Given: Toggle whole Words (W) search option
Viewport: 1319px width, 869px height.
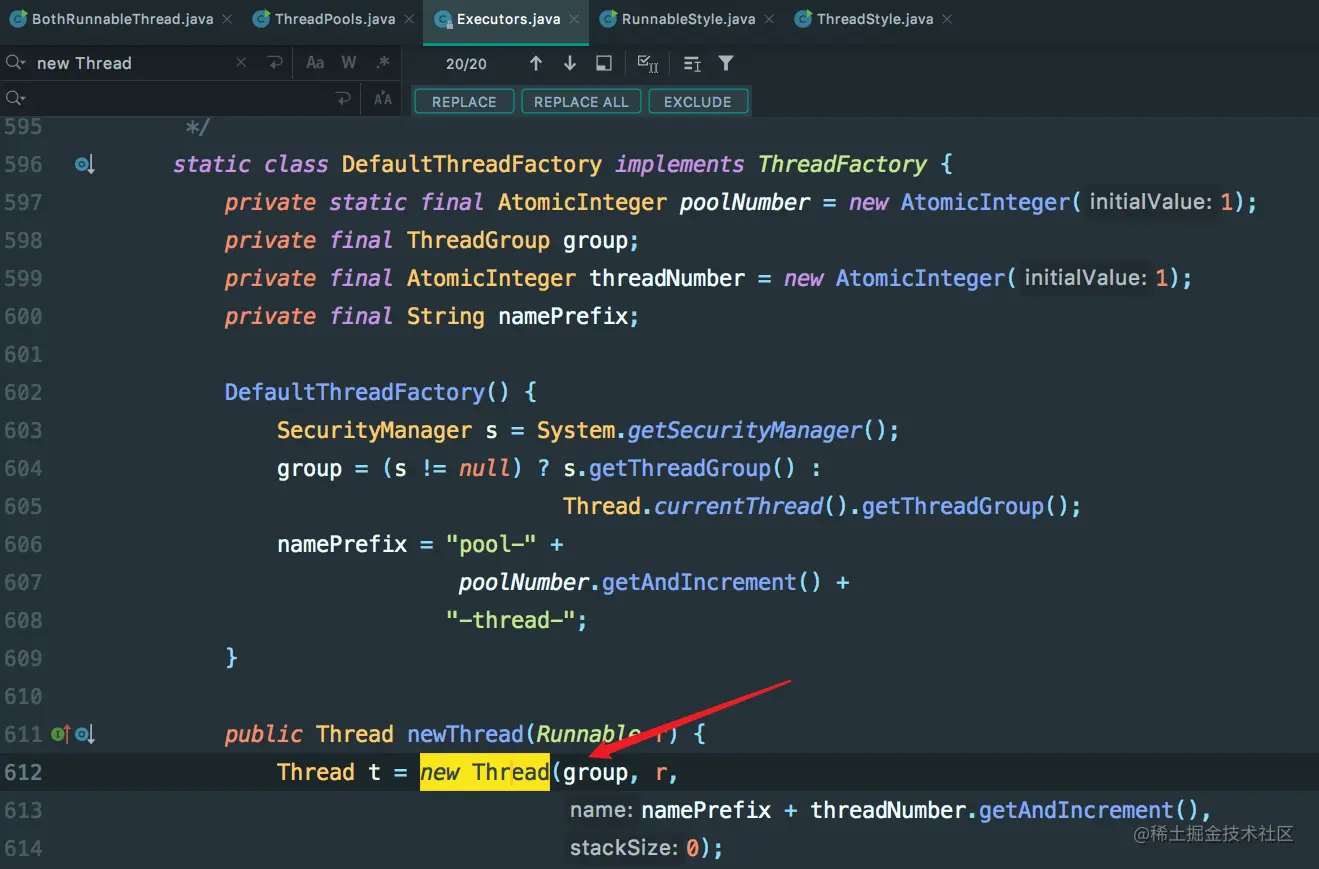Looking at the screenshot, I should point(349,63).
